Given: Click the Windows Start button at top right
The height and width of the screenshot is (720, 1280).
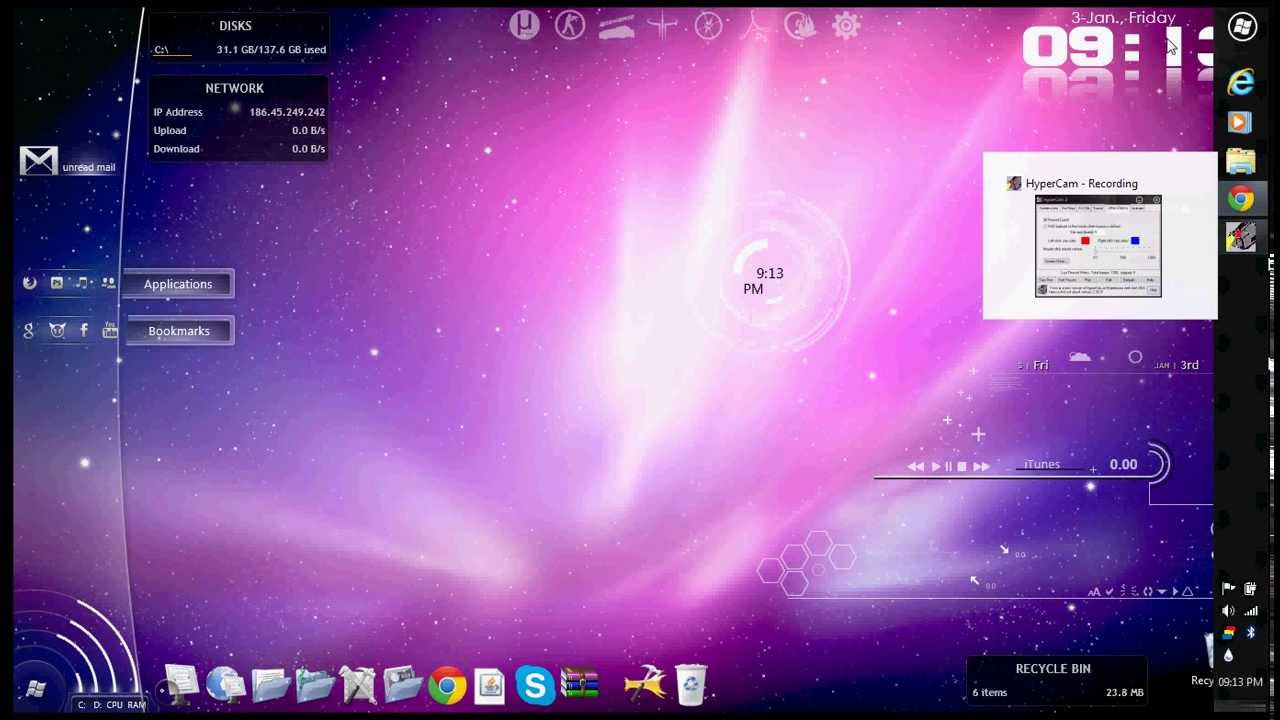Looking at the screenshot, I should pos(1242,27).
